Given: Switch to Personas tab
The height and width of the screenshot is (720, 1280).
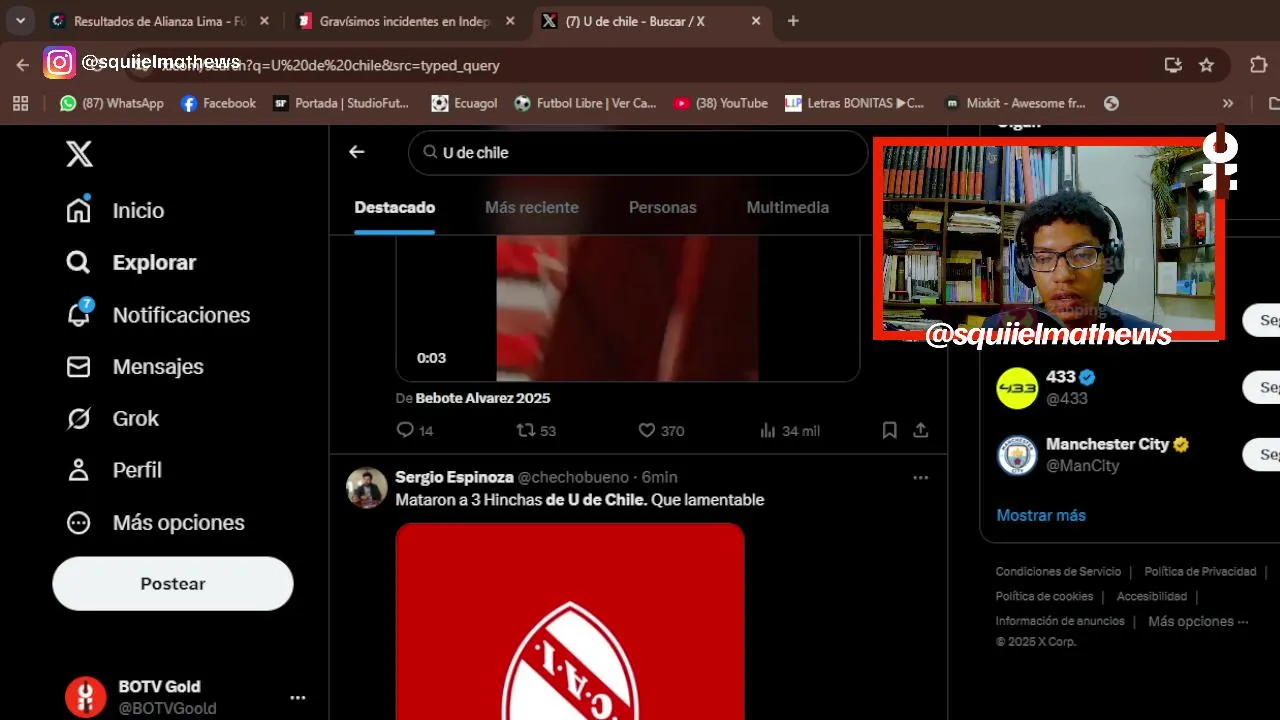Looking at the screenshot, I should tap(662, 207).
